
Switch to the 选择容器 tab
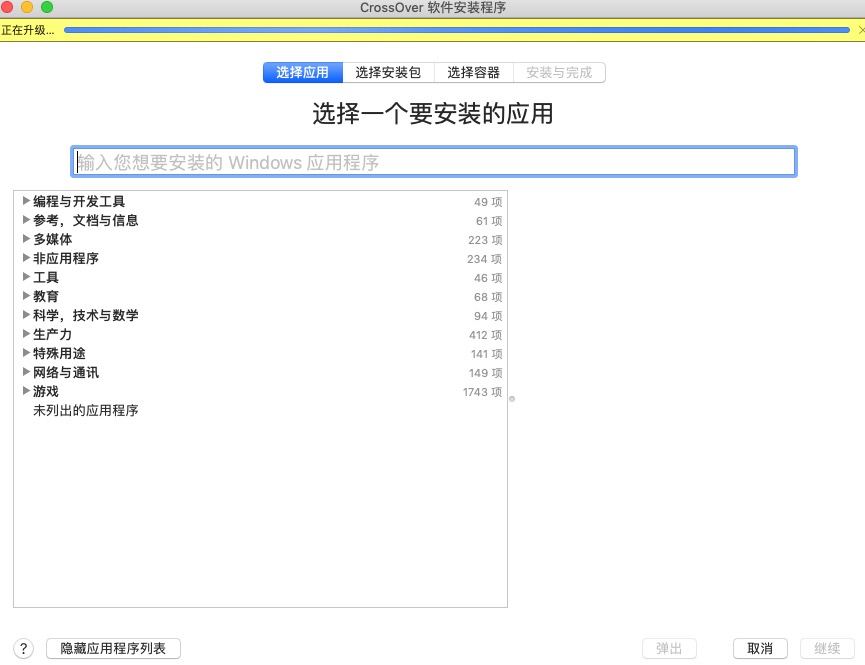pos(473,72)
